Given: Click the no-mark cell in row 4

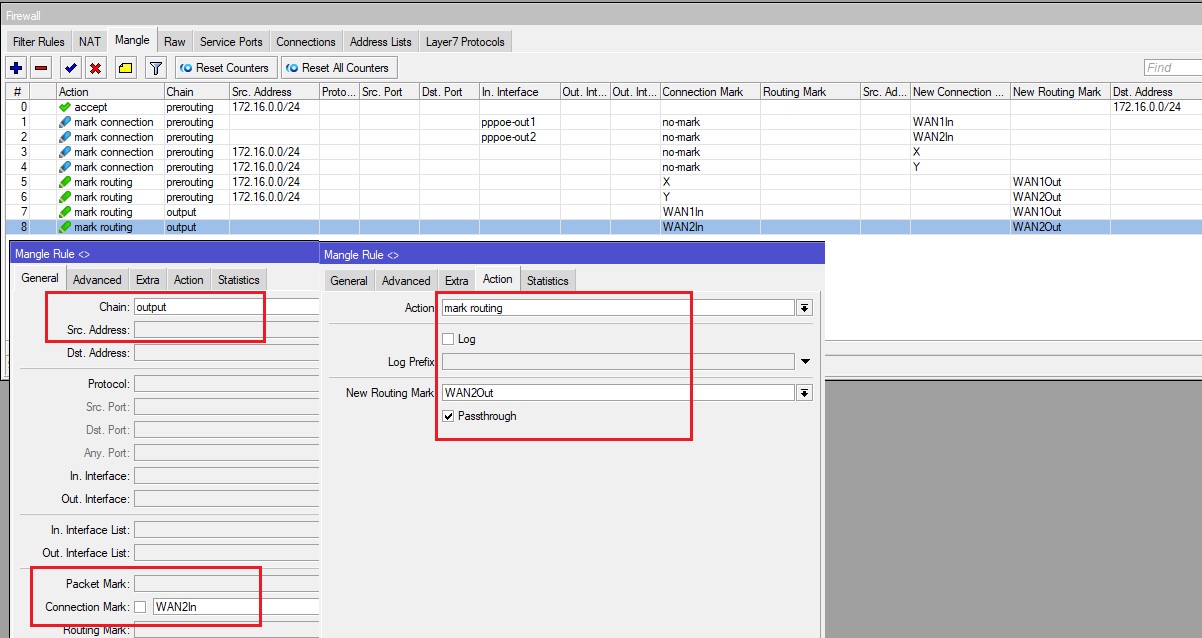Looking at the screenshot, I should [710, 167].
